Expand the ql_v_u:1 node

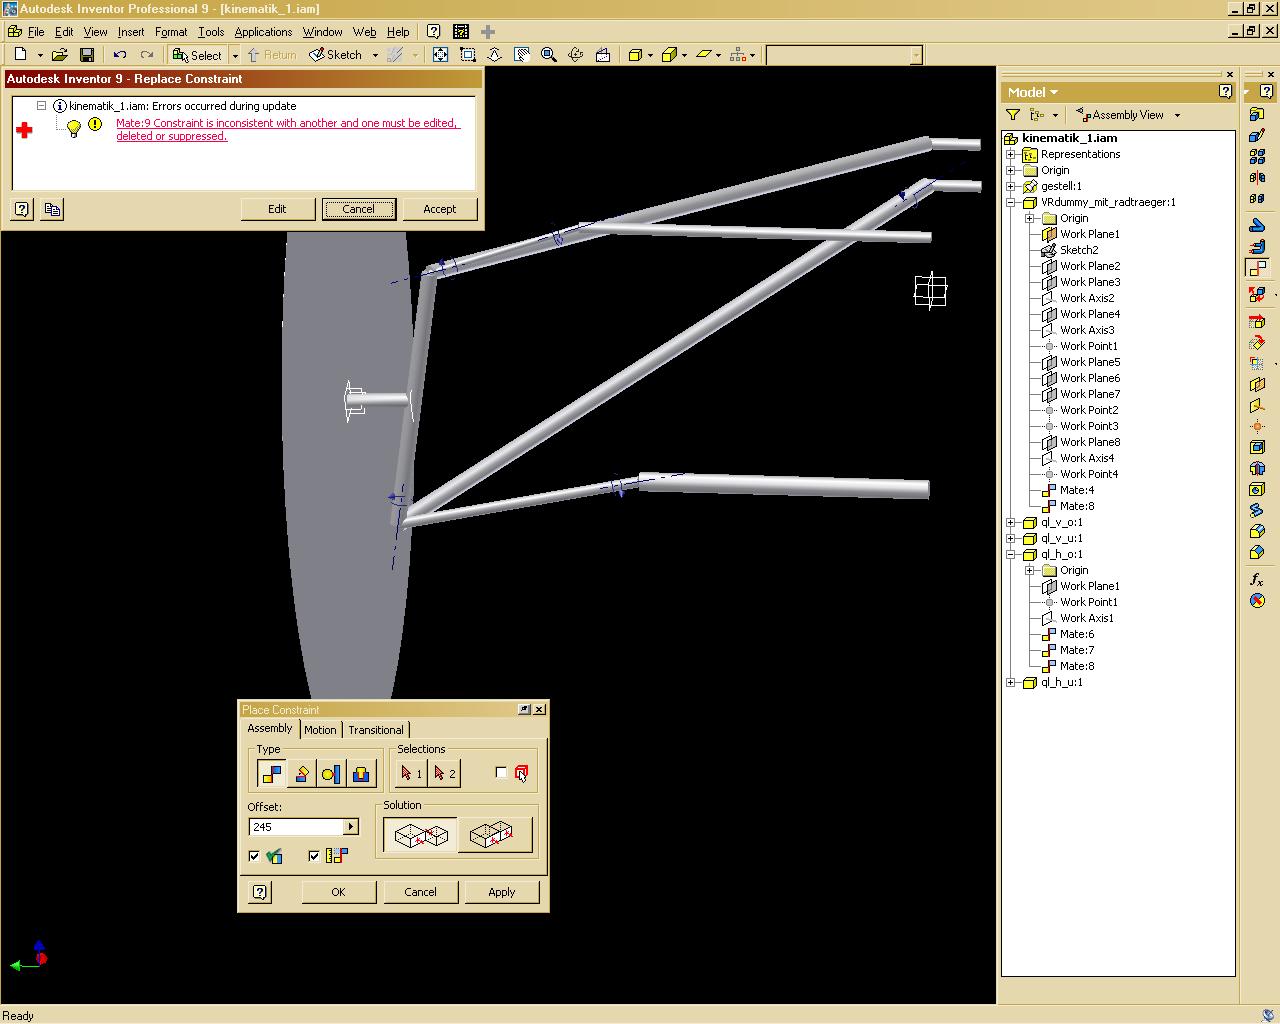coord(1011,538)
